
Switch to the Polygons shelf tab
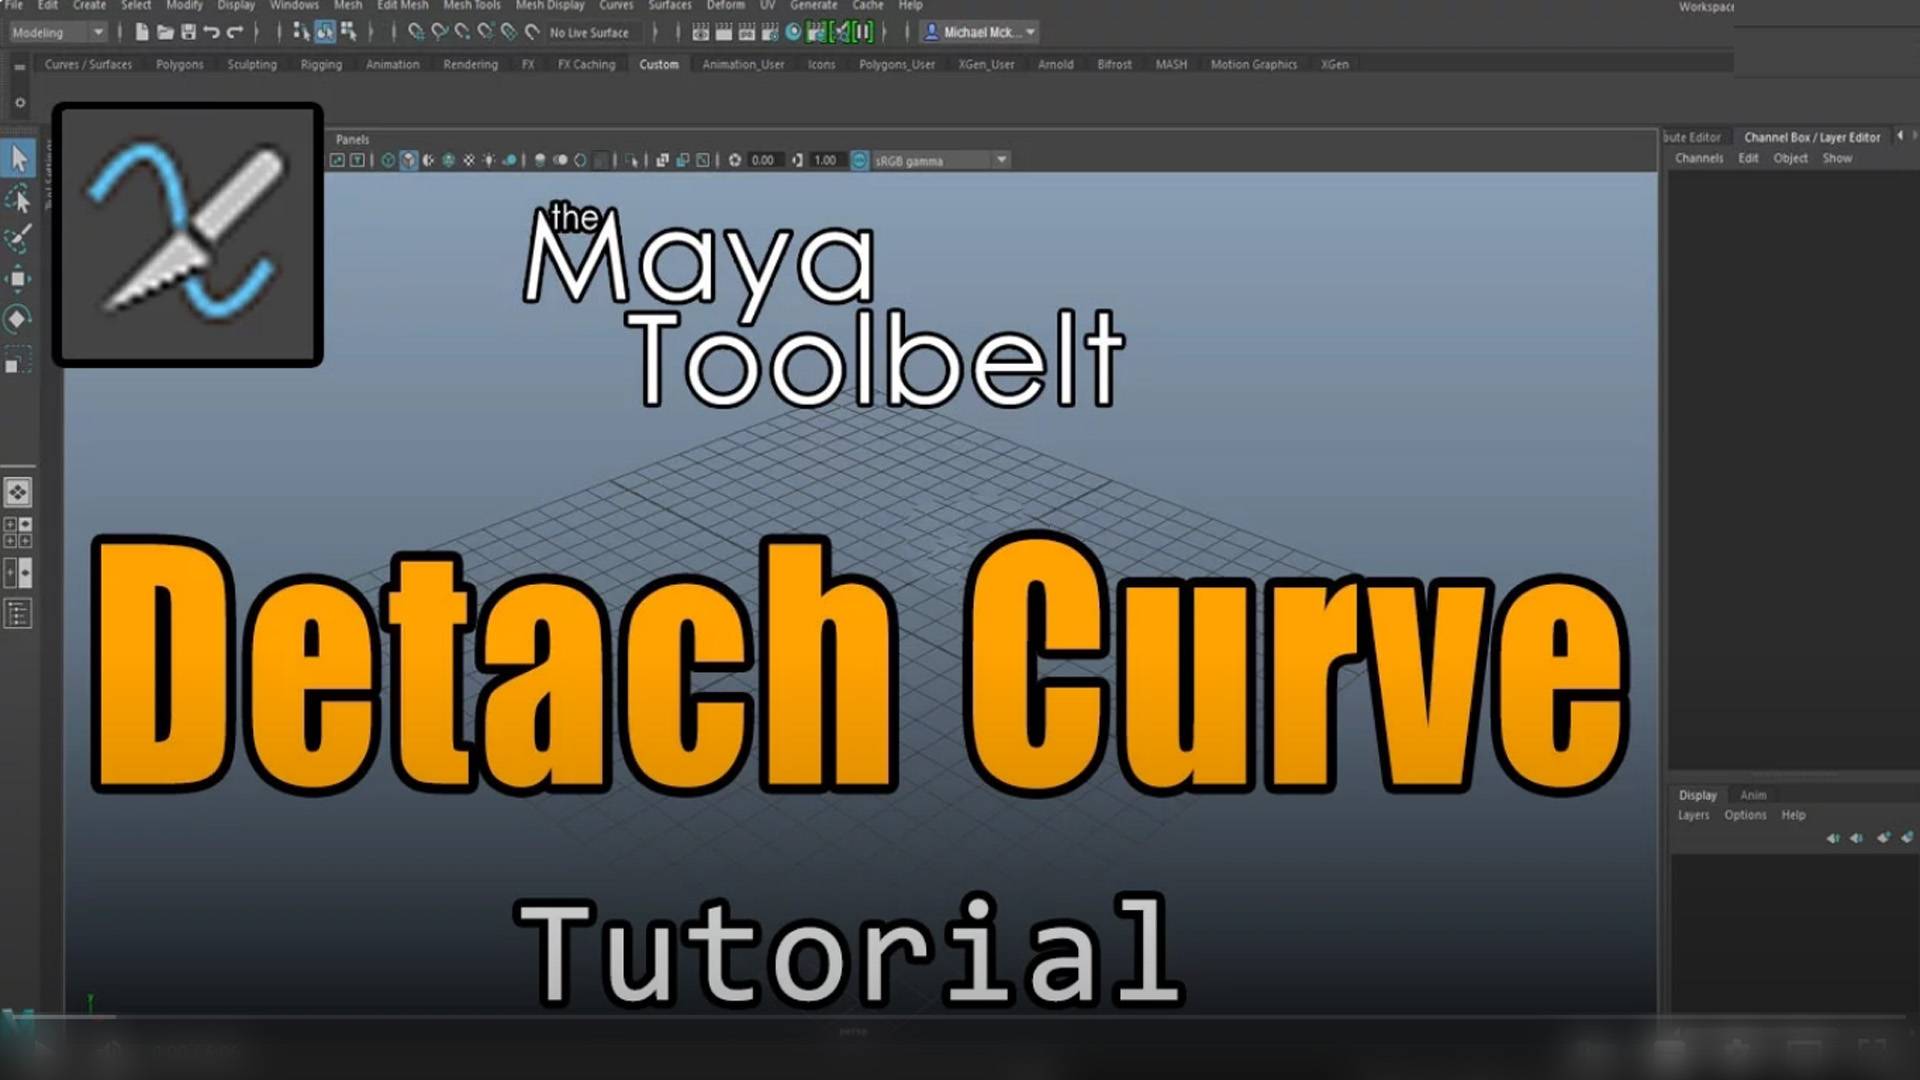click(x=180, y=64)
